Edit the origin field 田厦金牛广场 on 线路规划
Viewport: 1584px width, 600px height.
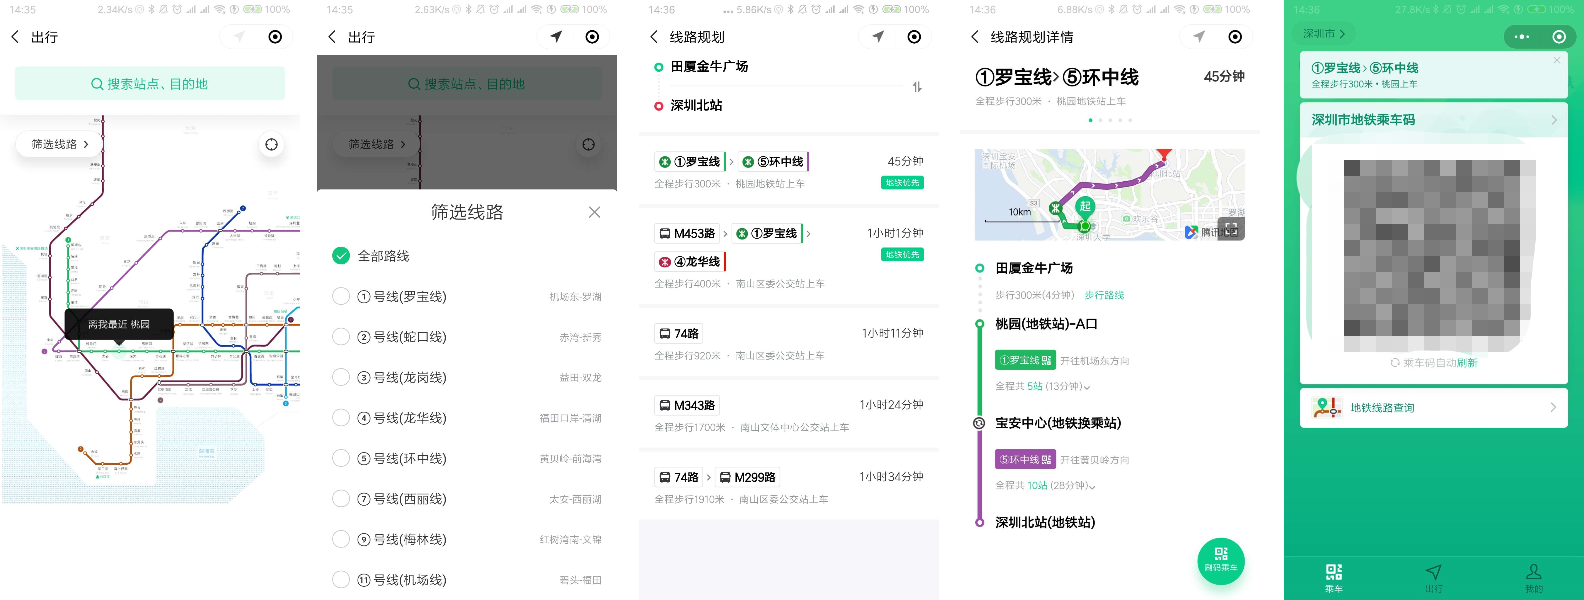click(709, 66)
